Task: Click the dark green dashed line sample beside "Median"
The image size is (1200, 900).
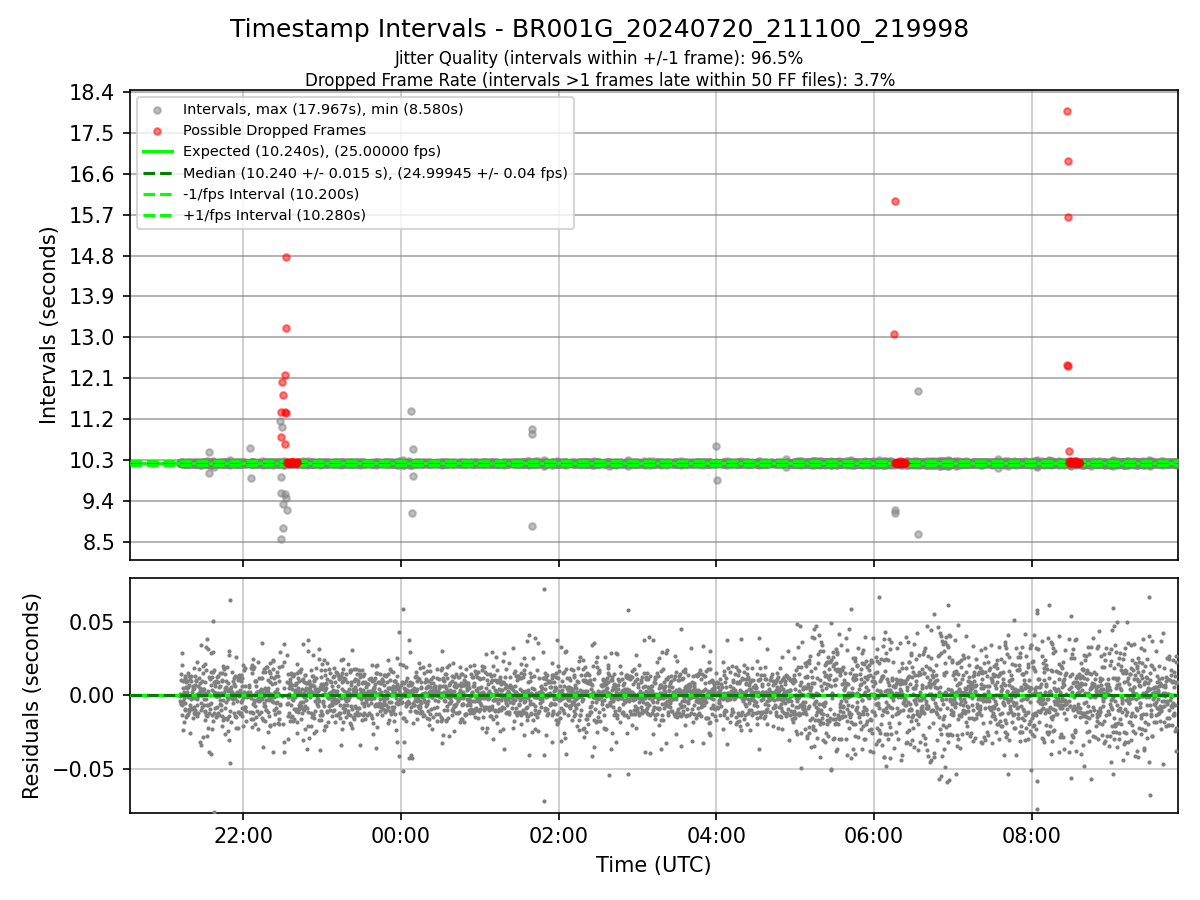Action: pyautogui.click(x=157, y=173)
